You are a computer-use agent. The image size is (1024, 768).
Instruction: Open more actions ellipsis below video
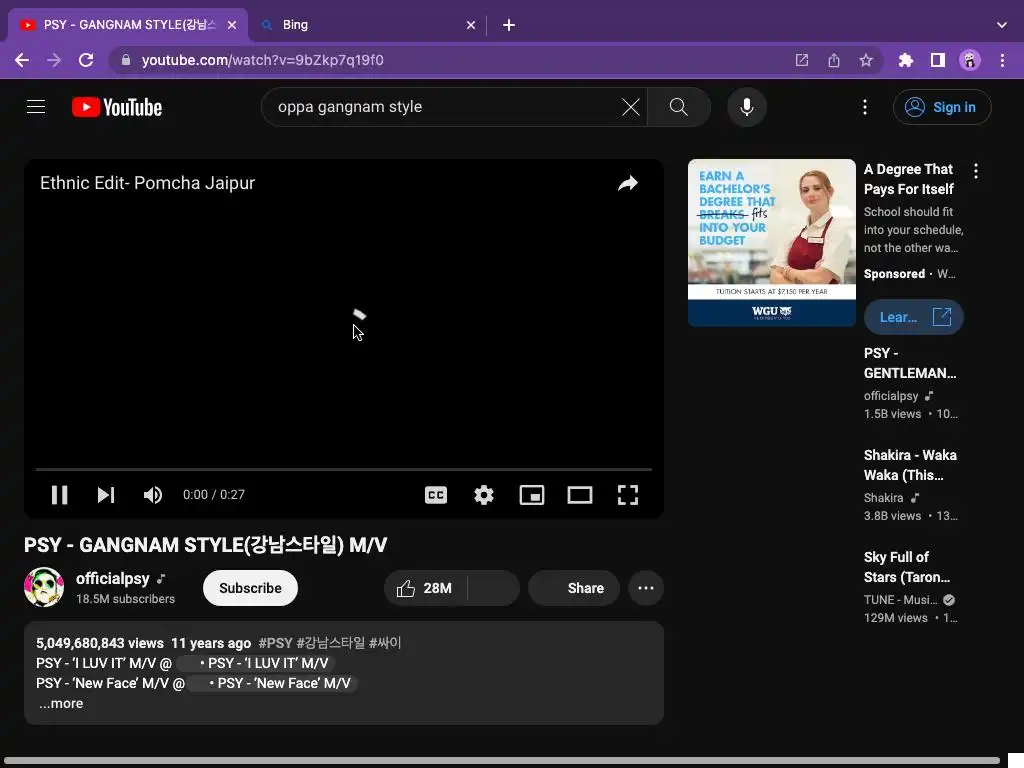(x=646, y=588)
